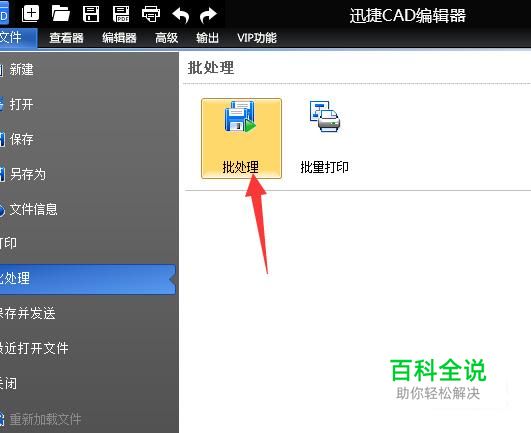The height and width of the screenshot is (433, 531).
Task: Click the New file icon in the quick toolbar
Action: click(30, 15)
